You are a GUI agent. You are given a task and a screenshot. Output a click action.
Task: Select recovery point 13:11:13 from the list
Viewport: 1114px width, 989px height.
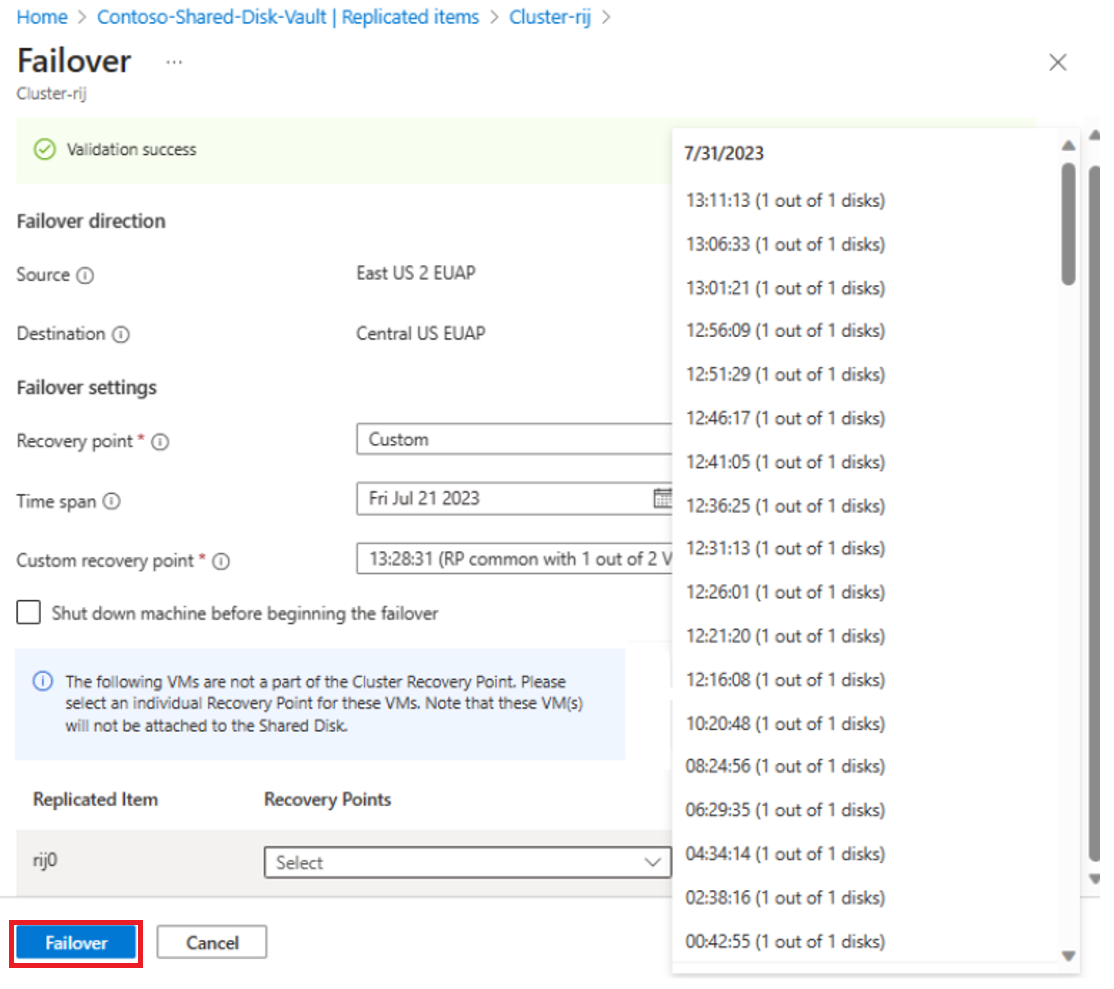tap(784, 200)
